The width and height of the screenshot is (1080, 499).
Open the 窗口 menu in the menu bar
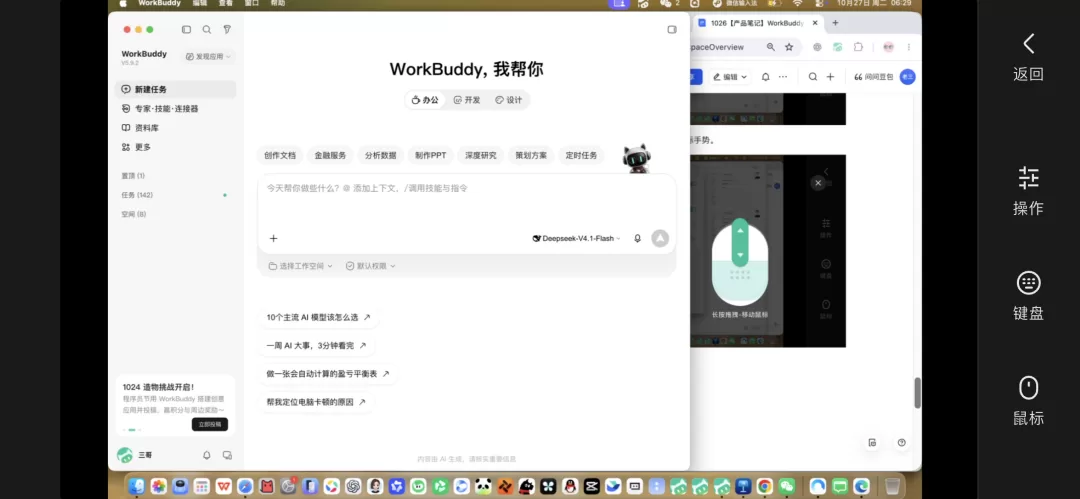[x=251, y=3]
